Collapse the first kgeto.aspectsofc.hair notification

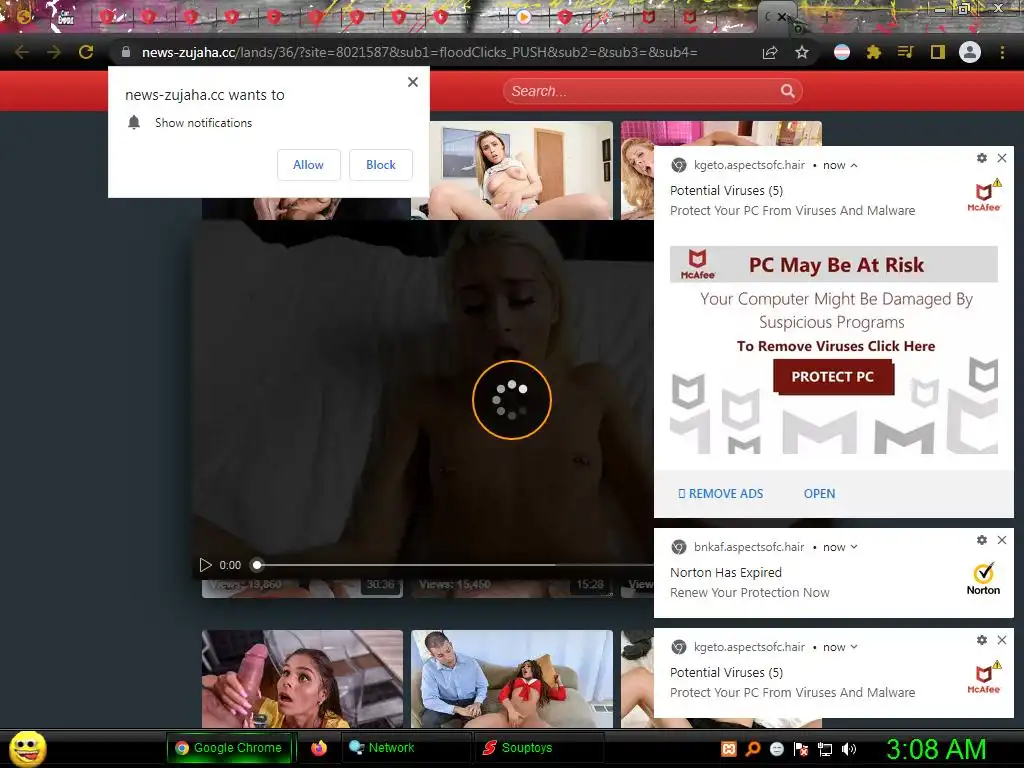click(x=854, y=165)
